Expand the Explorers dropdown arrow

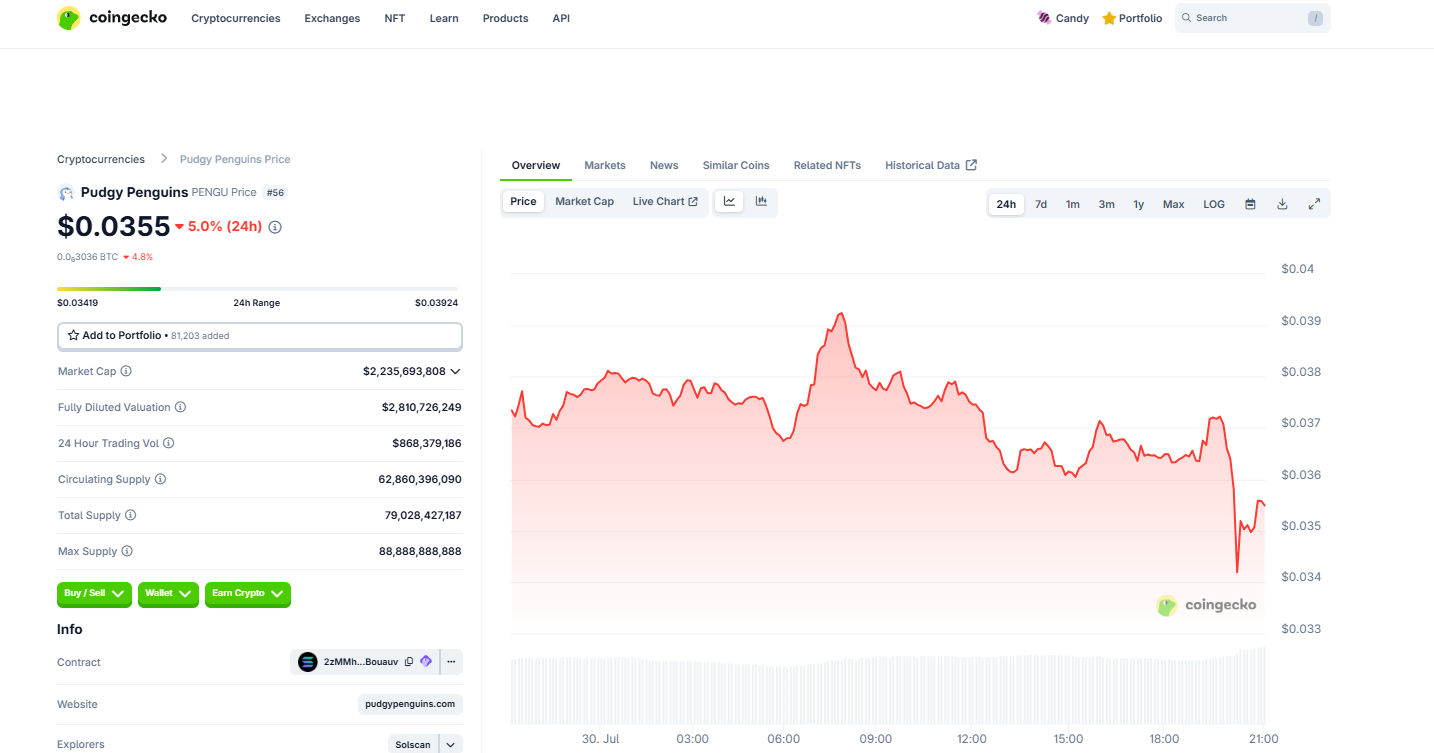(x=451, y=744)
